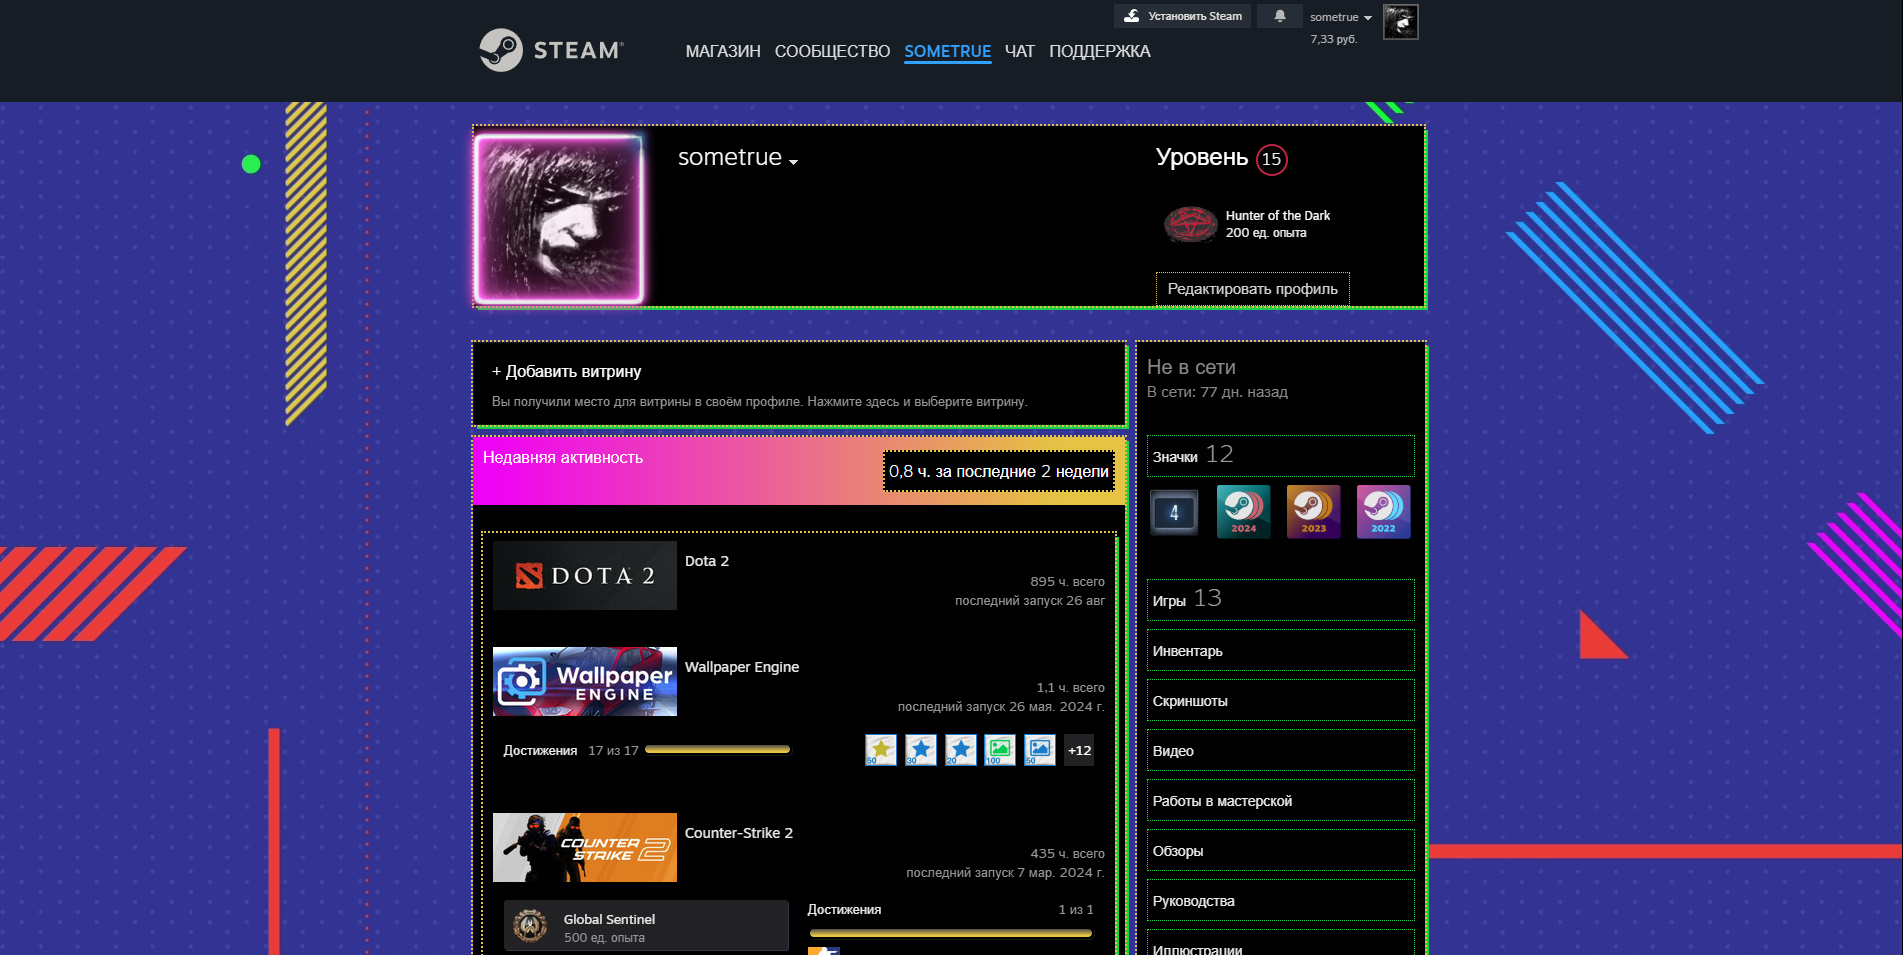The height and width of the screenshot is (955, 1903).
Task: Click the Wallpaper Engine Достижения label
Action: click(x=540, y=750)
